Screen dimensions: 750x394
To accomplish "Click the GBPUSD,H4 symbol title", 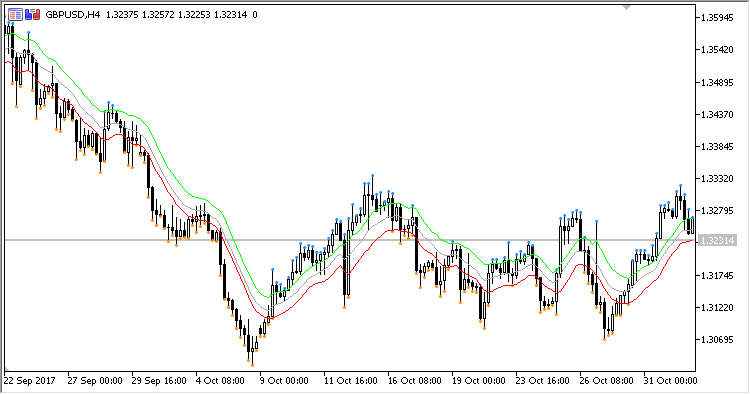I will pos(73,15).
